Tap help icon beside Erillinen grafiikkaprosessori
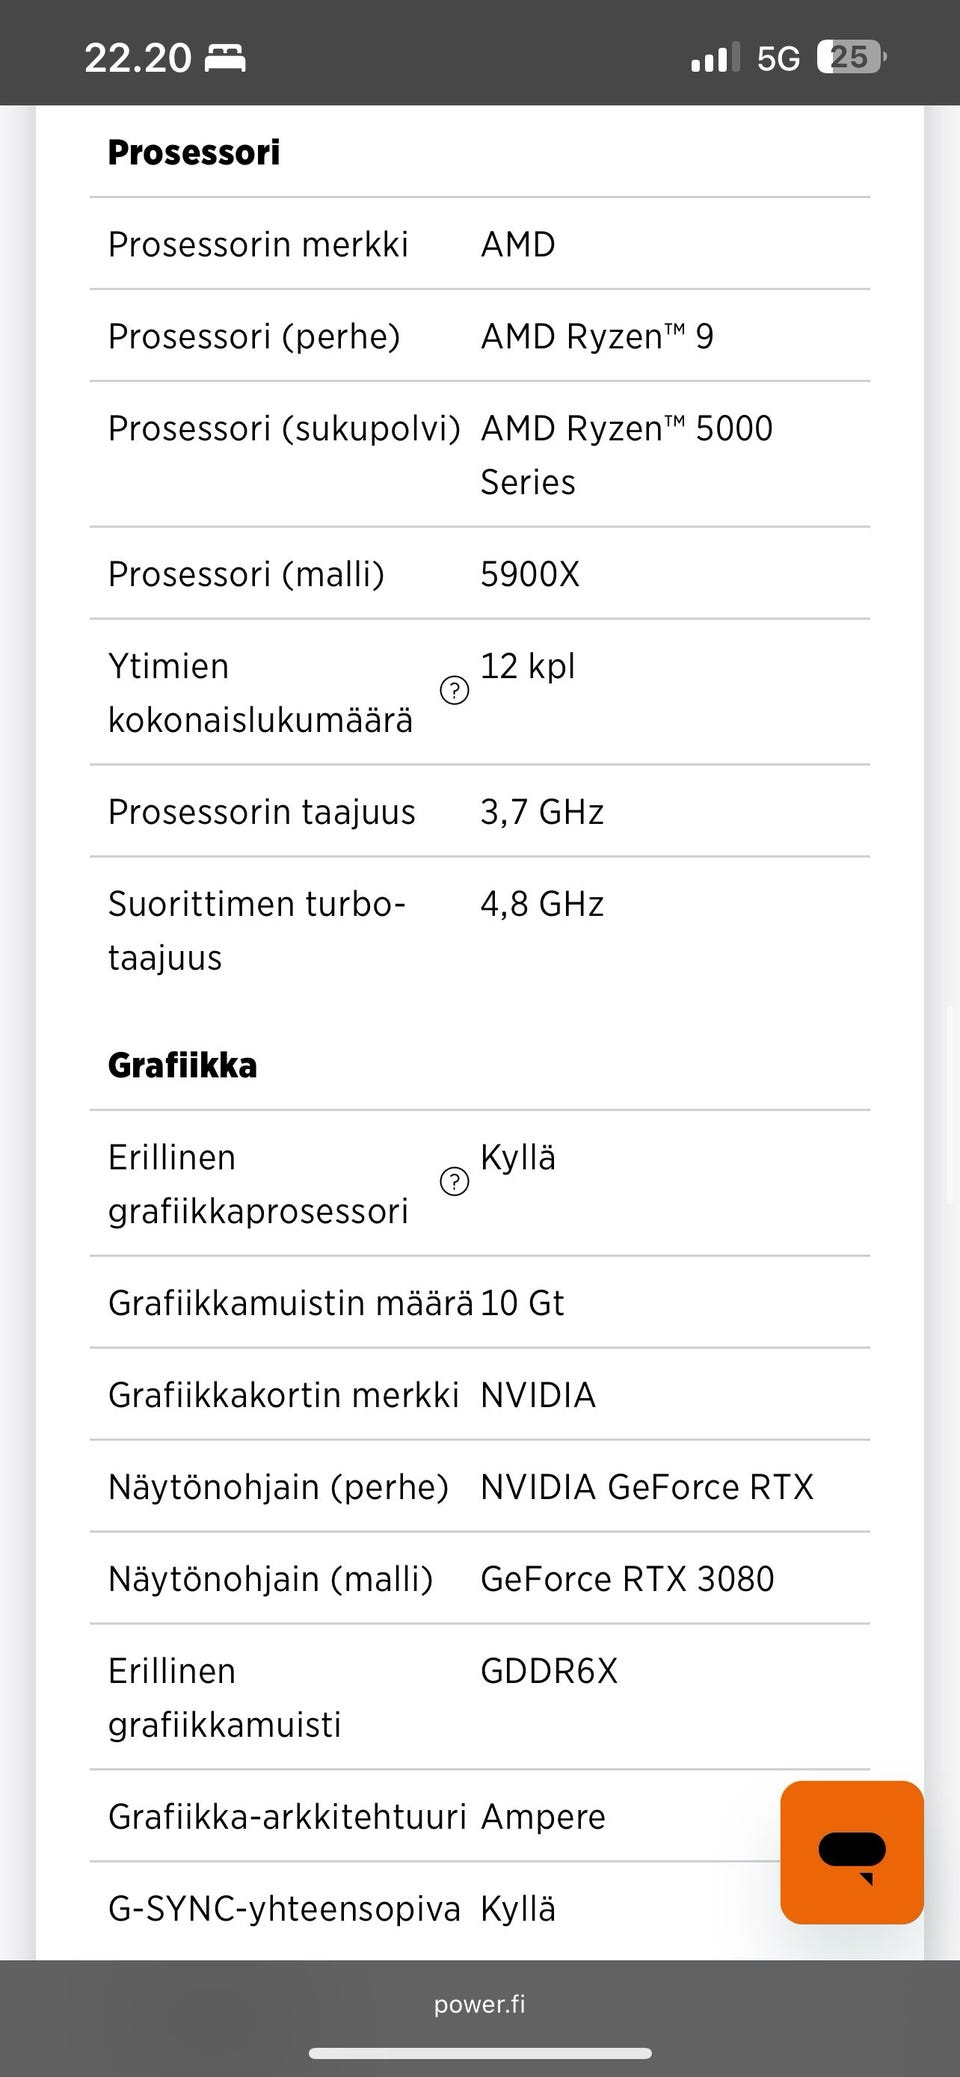The width and height of the screenshot is (960, 2077). click(x=455, y=1182)
